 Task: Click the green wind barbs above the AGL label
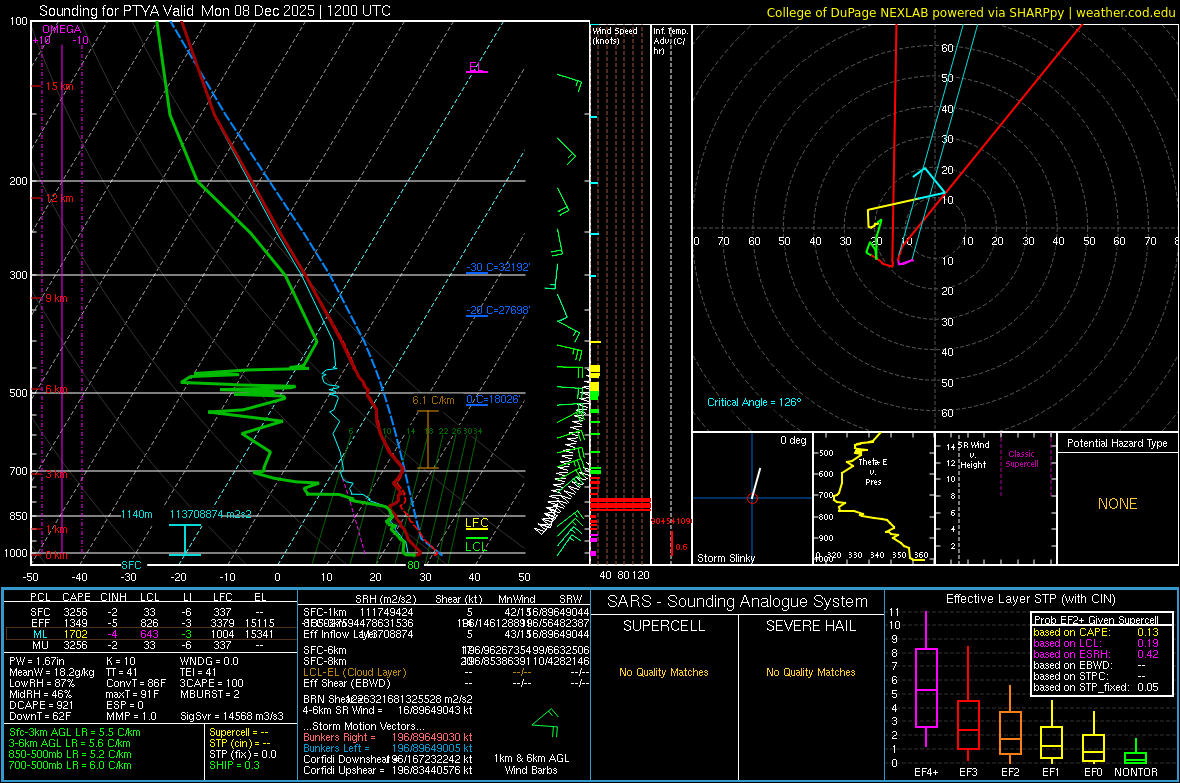[546, 723]
